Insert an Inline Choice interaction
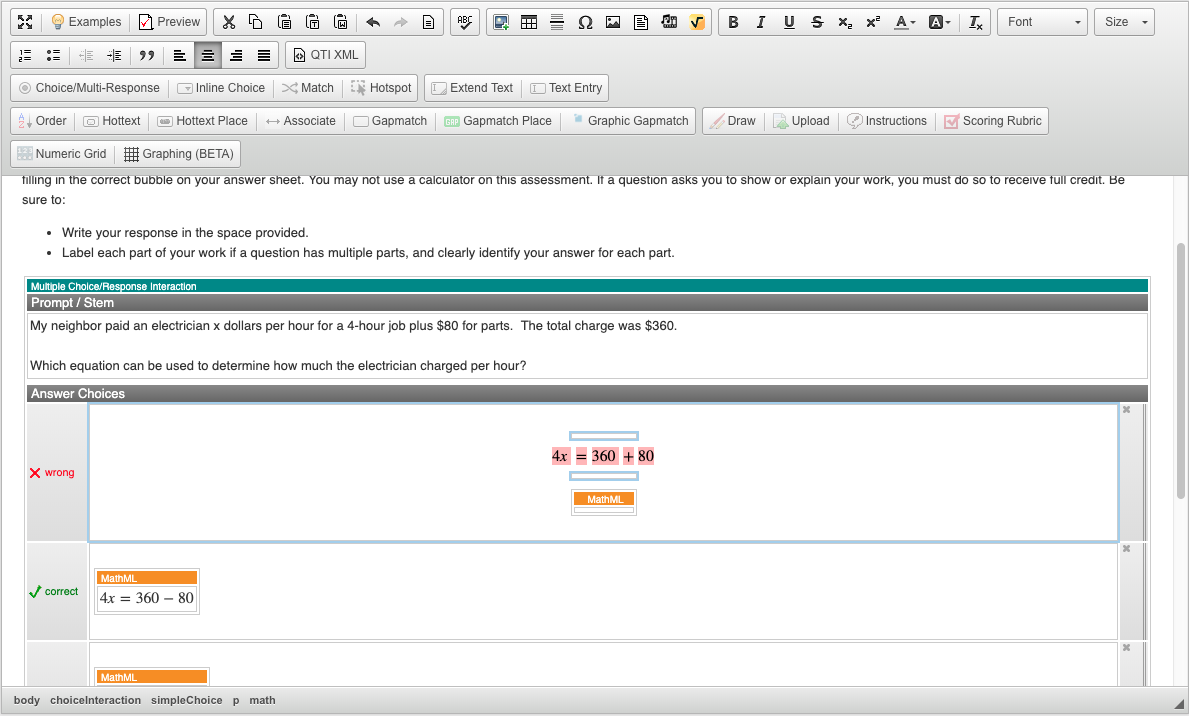The image size is (1189, 716). (221, 88)
